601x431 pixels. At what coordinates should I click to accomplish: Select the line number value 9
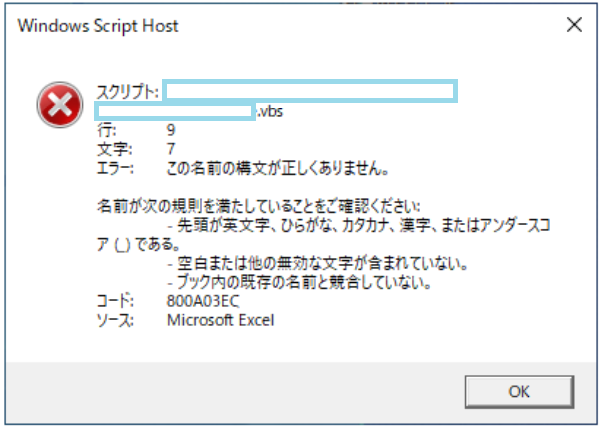pyautogui.click(x=171, y=130)
